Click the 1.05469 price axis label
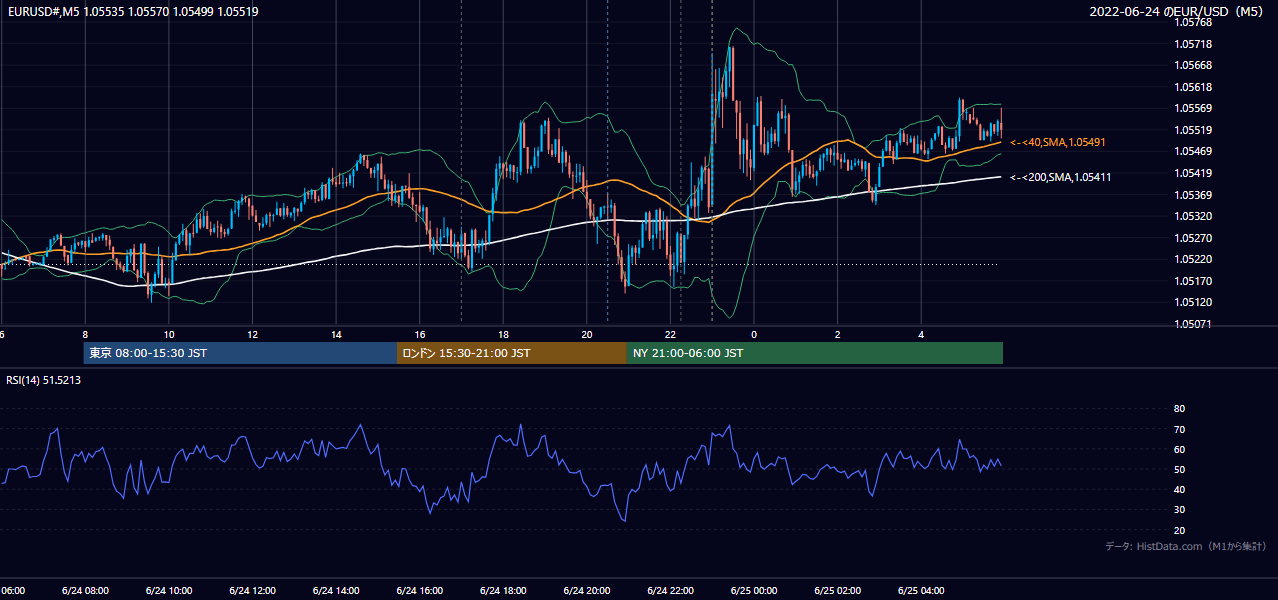The height and width of the screenshot is (600, 1278). click(1194, 151)
